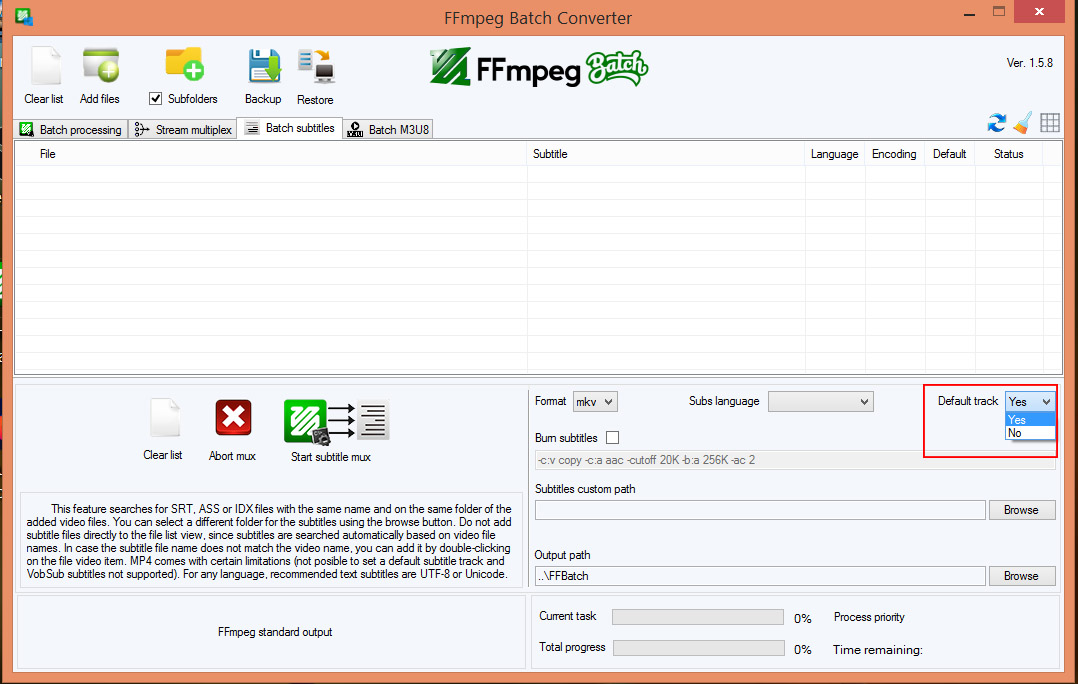This screenshot has width=1078, height=684.
Task: Select the Batch subtitles tab
Action: (x=290, y=128)
